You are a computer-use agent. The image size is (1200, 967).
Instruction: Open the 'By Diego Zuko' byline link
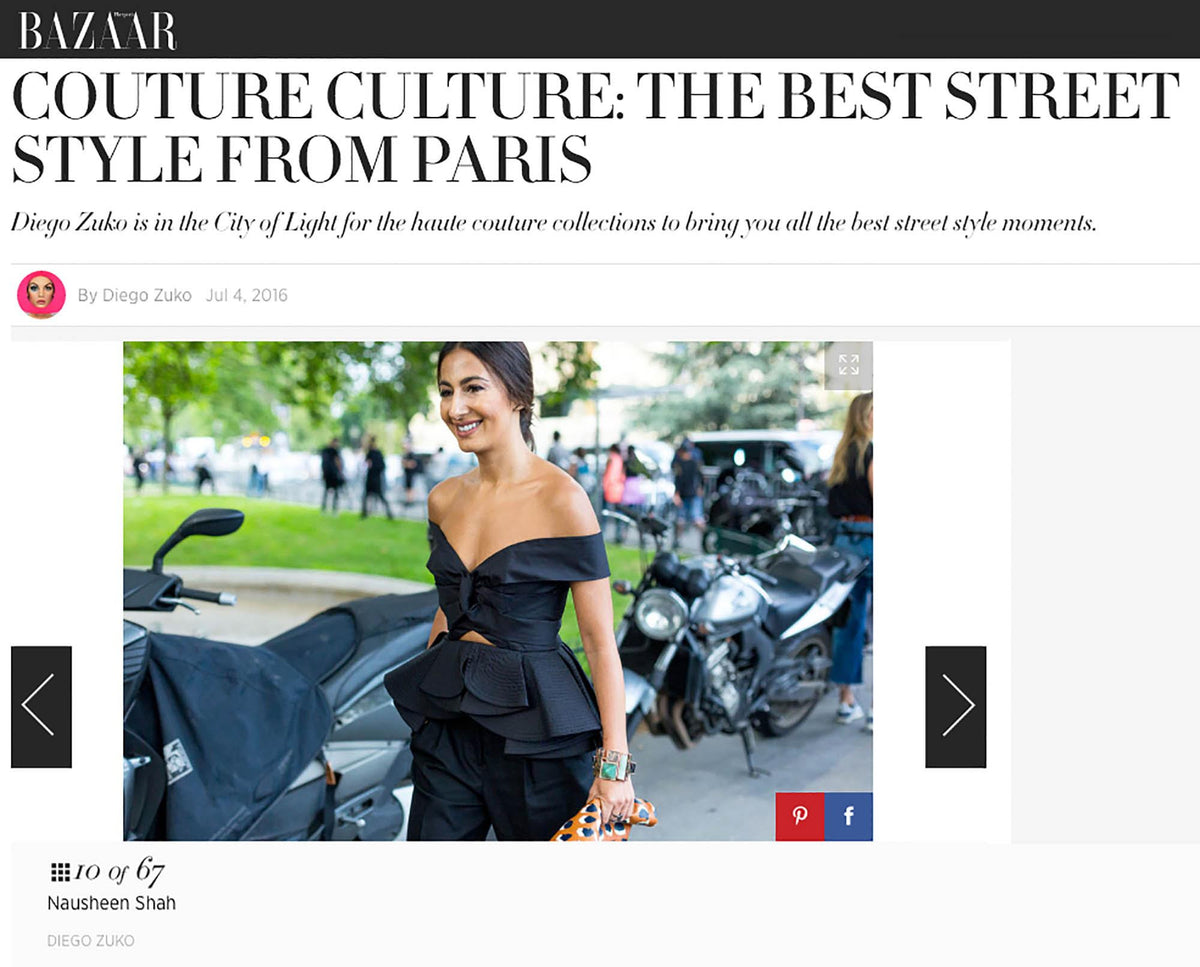[135, 295]
